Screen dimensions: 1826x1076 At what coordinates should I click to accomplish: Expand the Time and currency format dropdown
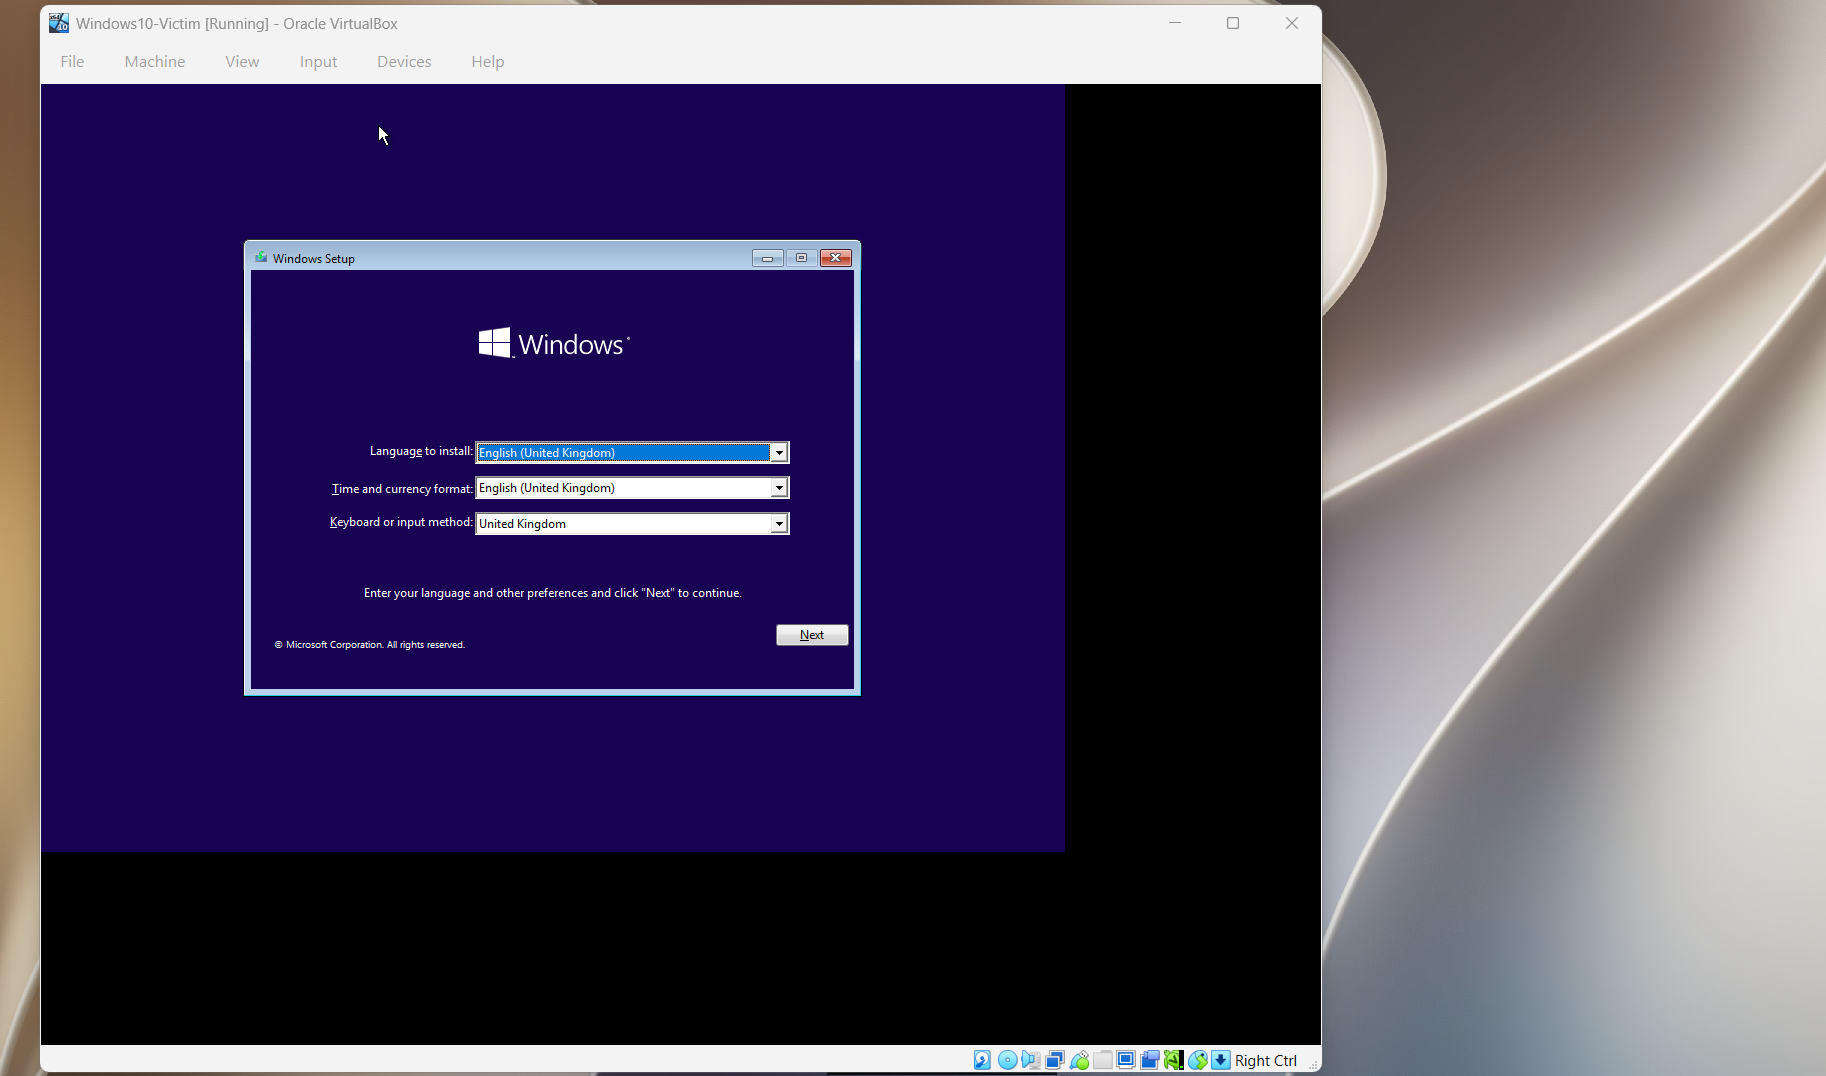point(779,488)
